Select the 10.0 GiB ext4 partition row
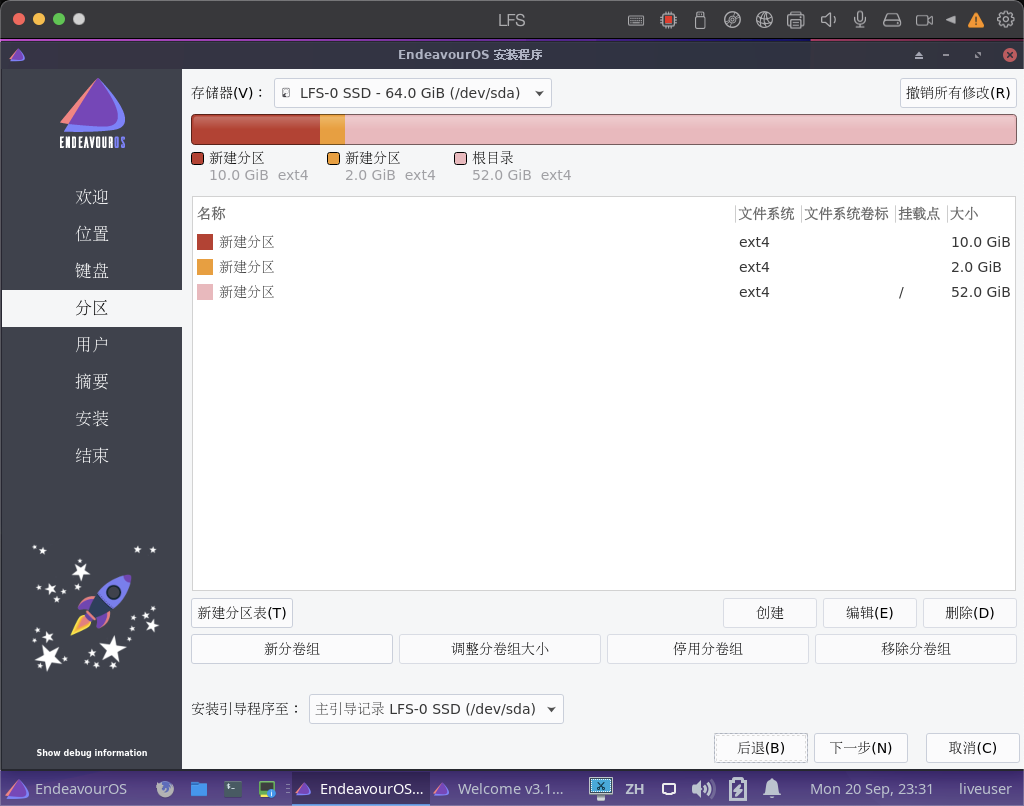The image size is (1024, 806). coord(603,242)
